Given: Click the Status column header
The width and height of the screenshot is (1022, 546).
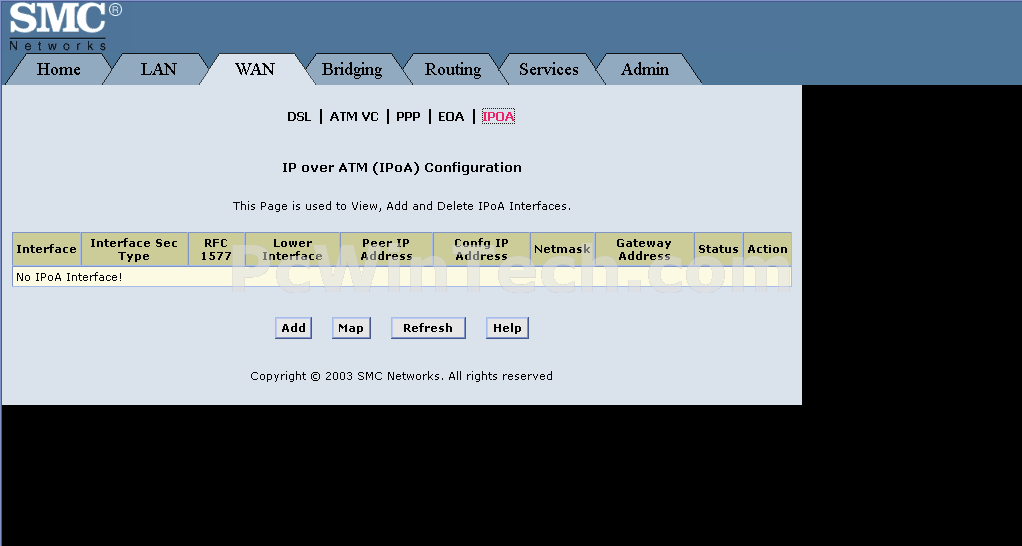Looking at the screenshot, I should [718, 249].
